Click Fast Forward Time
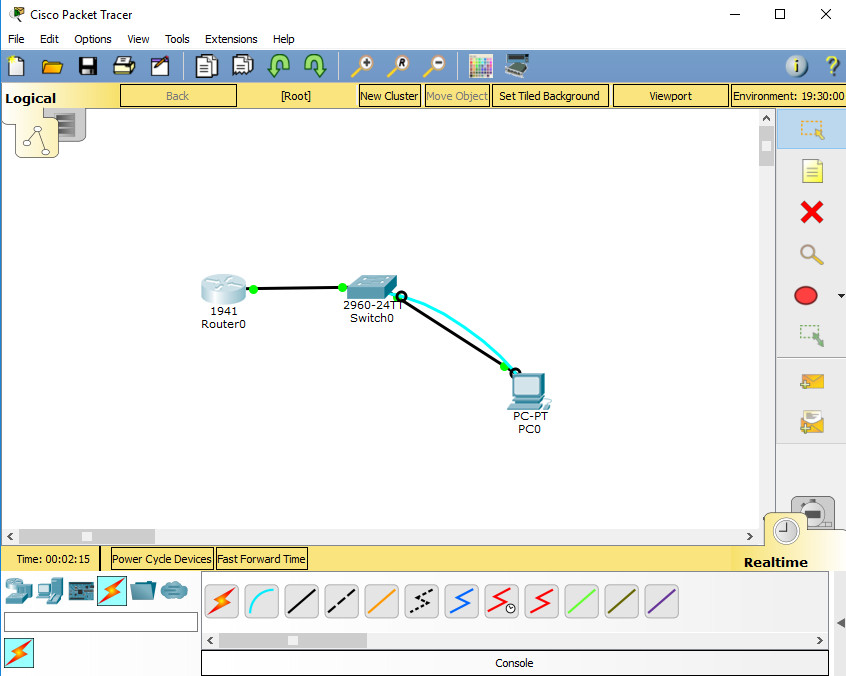The image size is (846, 676). coord(262,559)
